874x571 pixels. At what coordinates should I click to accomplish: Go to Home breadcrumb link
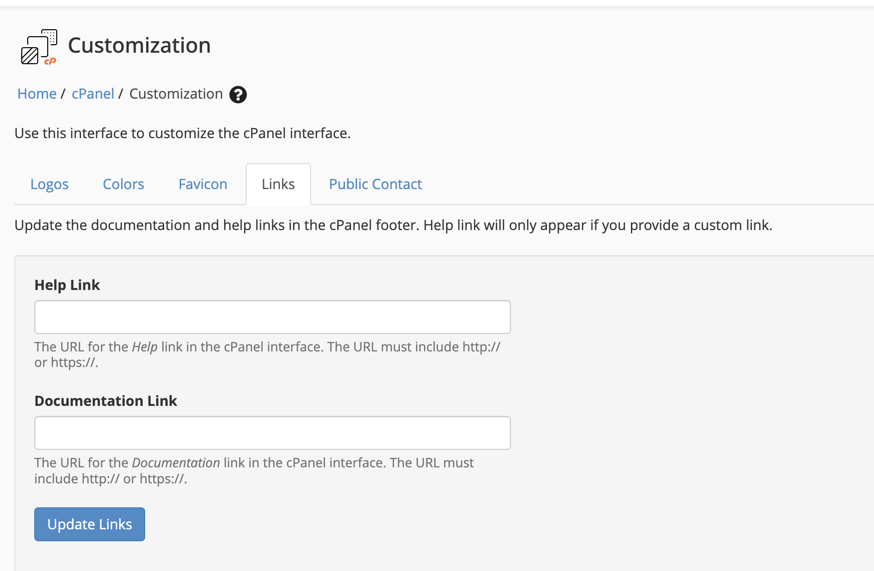(x=37, y=94)
